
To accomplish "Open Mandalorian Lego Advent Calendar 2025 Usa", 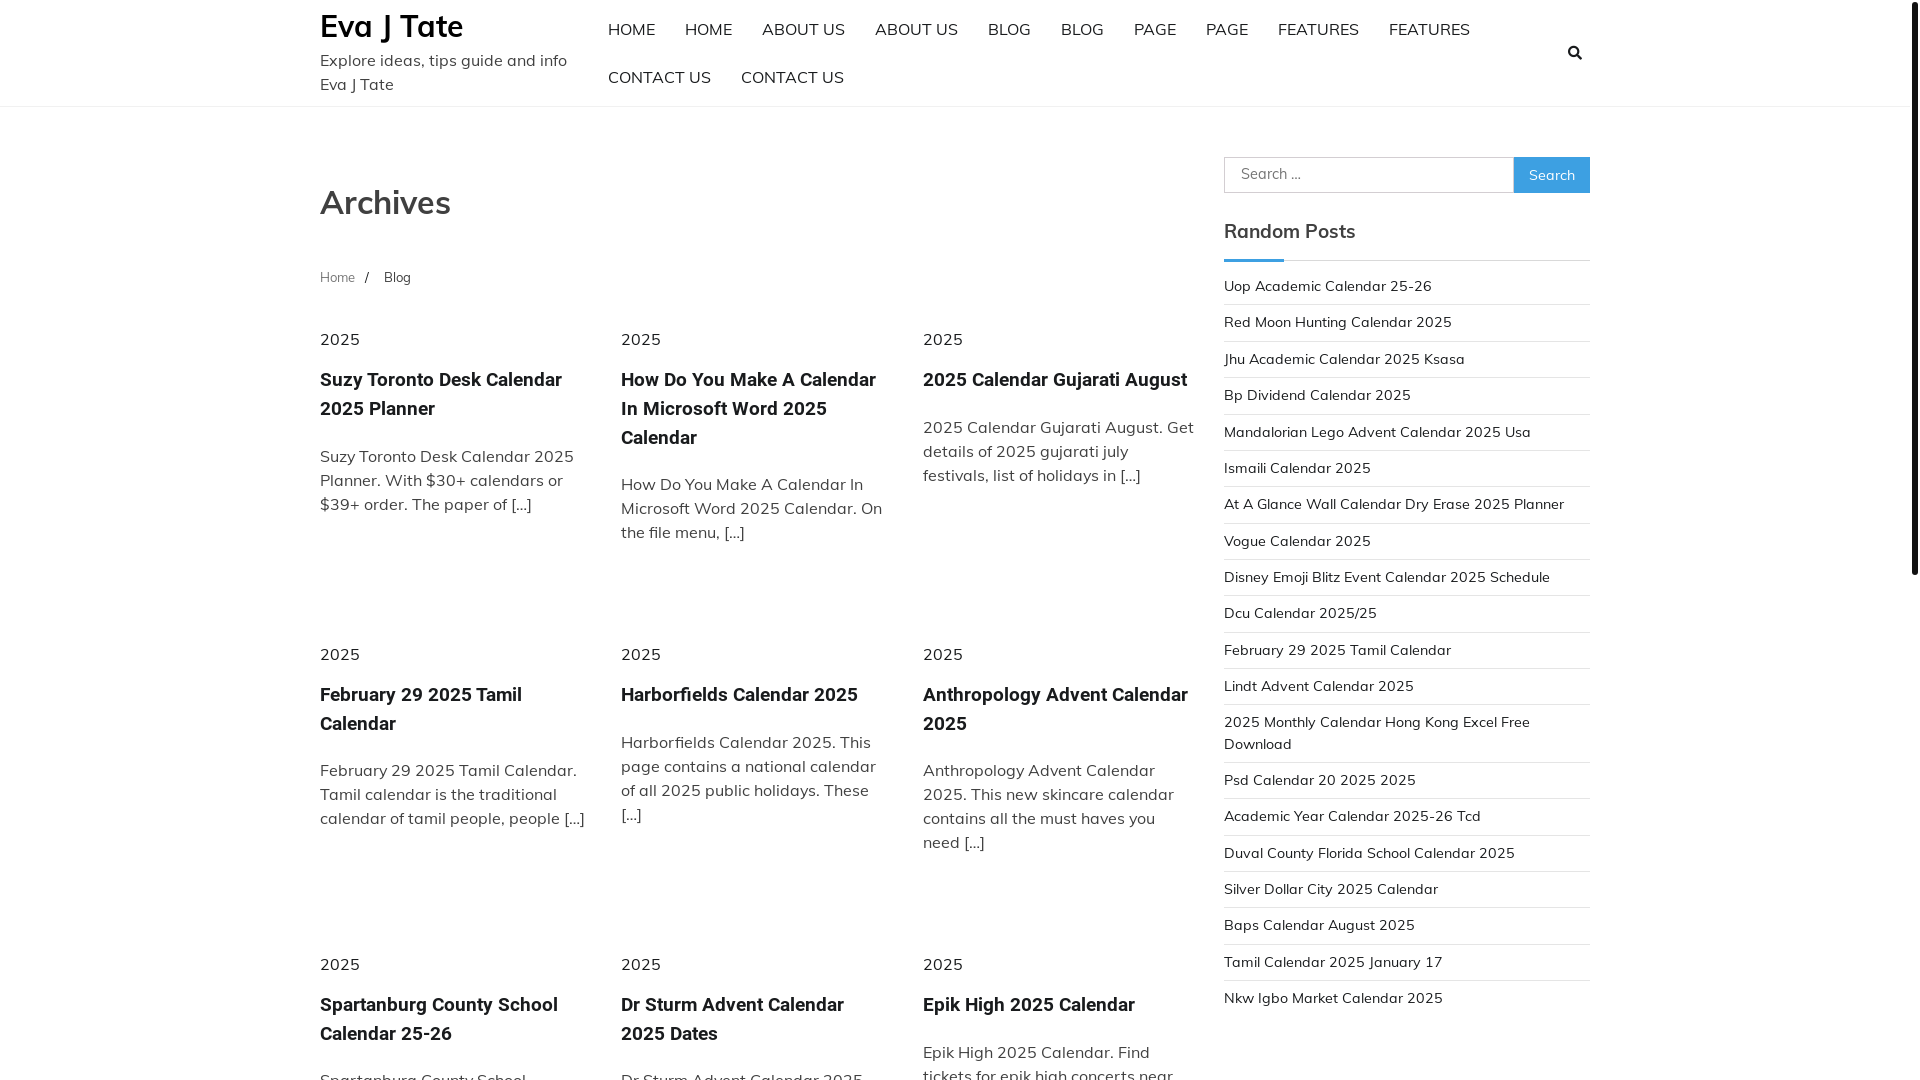I will click(x=1377, y=432).
